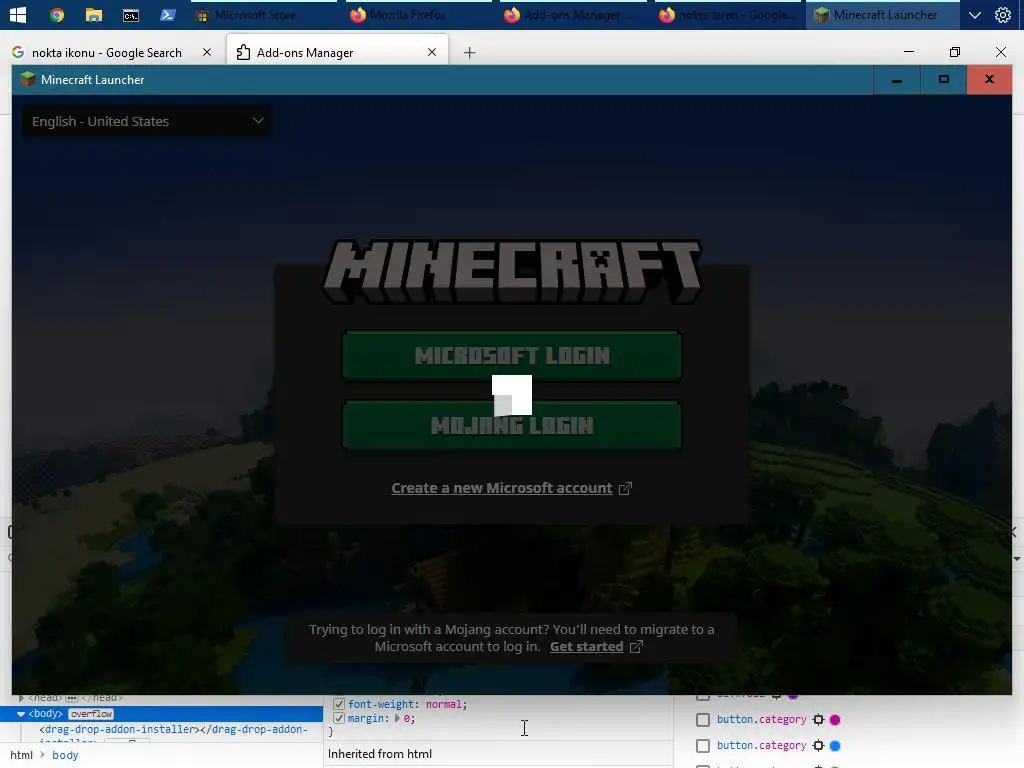
Task: Check the blue button.category checkbox
Action: 703,746
